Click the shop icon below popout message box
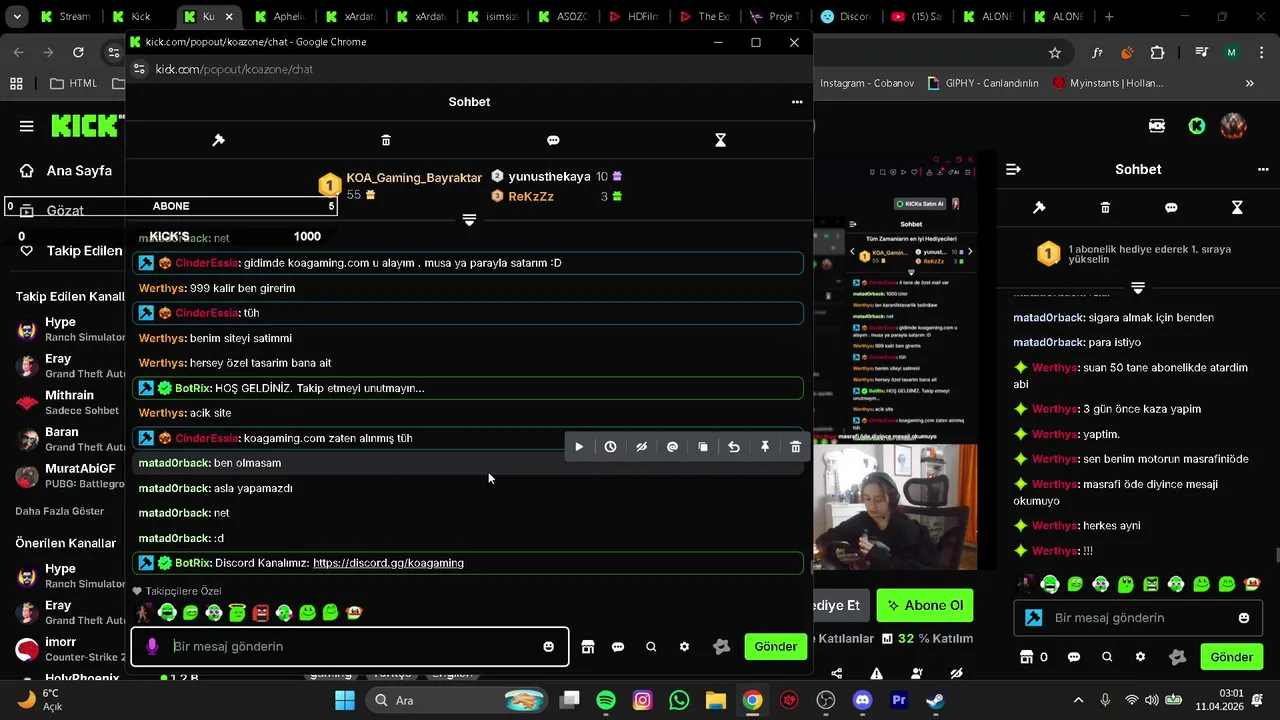 click(588, 647)
